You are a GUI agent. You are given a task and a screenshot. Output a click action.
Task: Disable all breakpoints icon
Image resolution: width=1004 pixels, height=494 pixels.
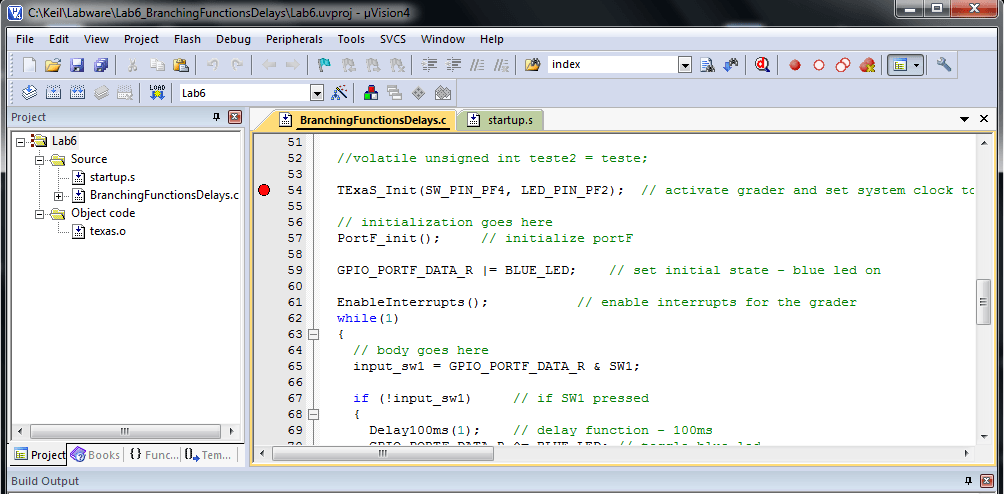(843, 65)
